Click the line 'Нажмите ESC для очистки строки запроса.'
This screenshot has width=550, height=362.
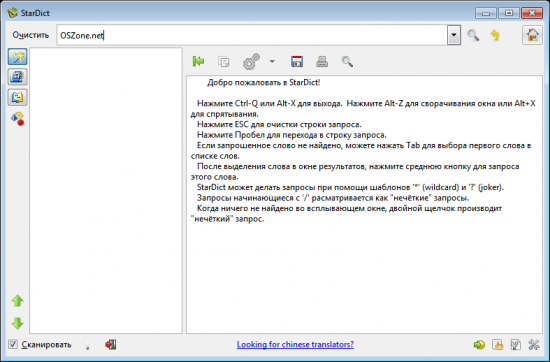[279, 125]
